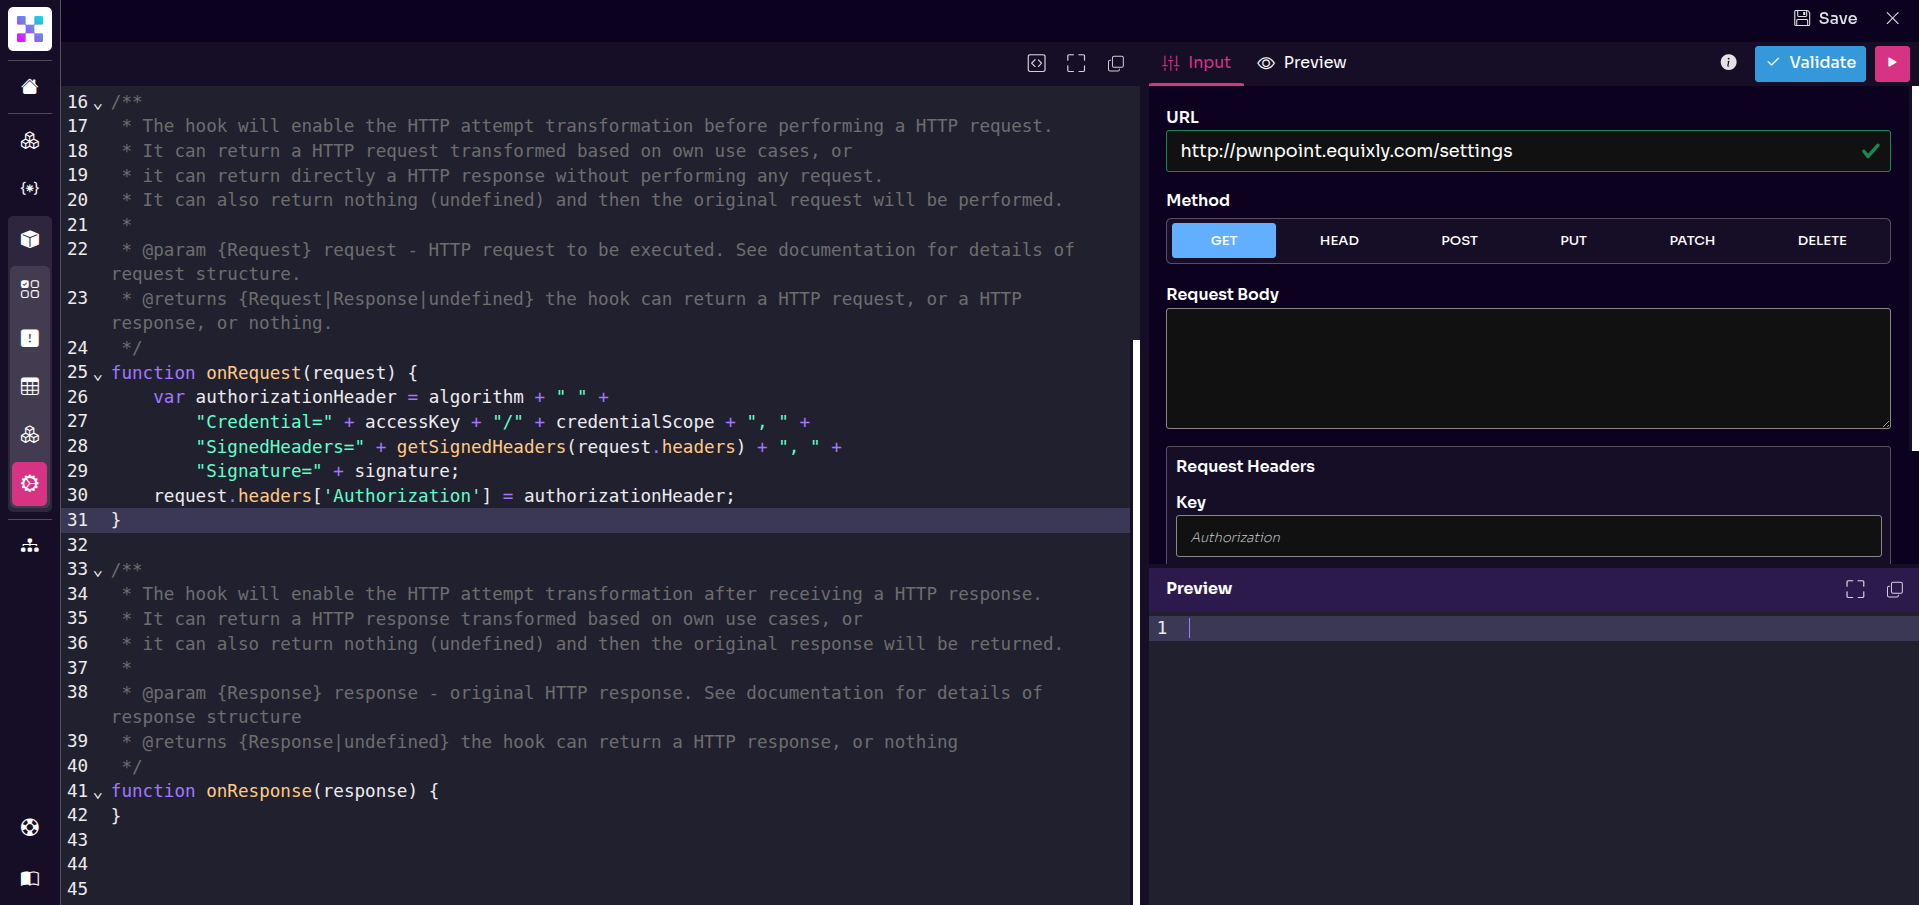Expand the Preview pane to fullscreen
The width and height of the screenshot is (1919, 905).
1855,589
